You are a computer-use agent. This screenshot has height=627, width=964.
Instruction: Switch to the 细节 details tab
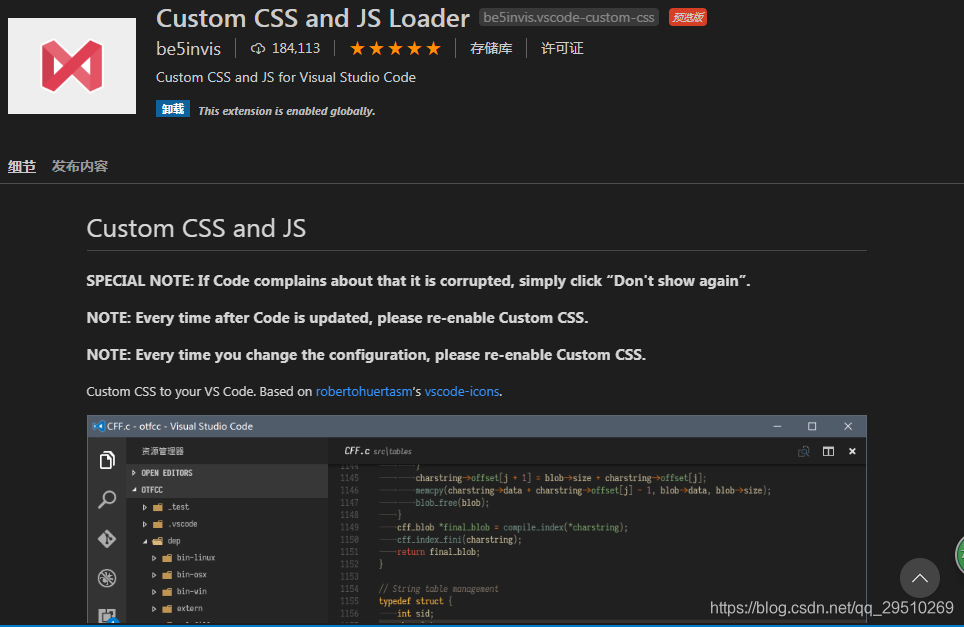pyautogui.click(x=22, y=166)
